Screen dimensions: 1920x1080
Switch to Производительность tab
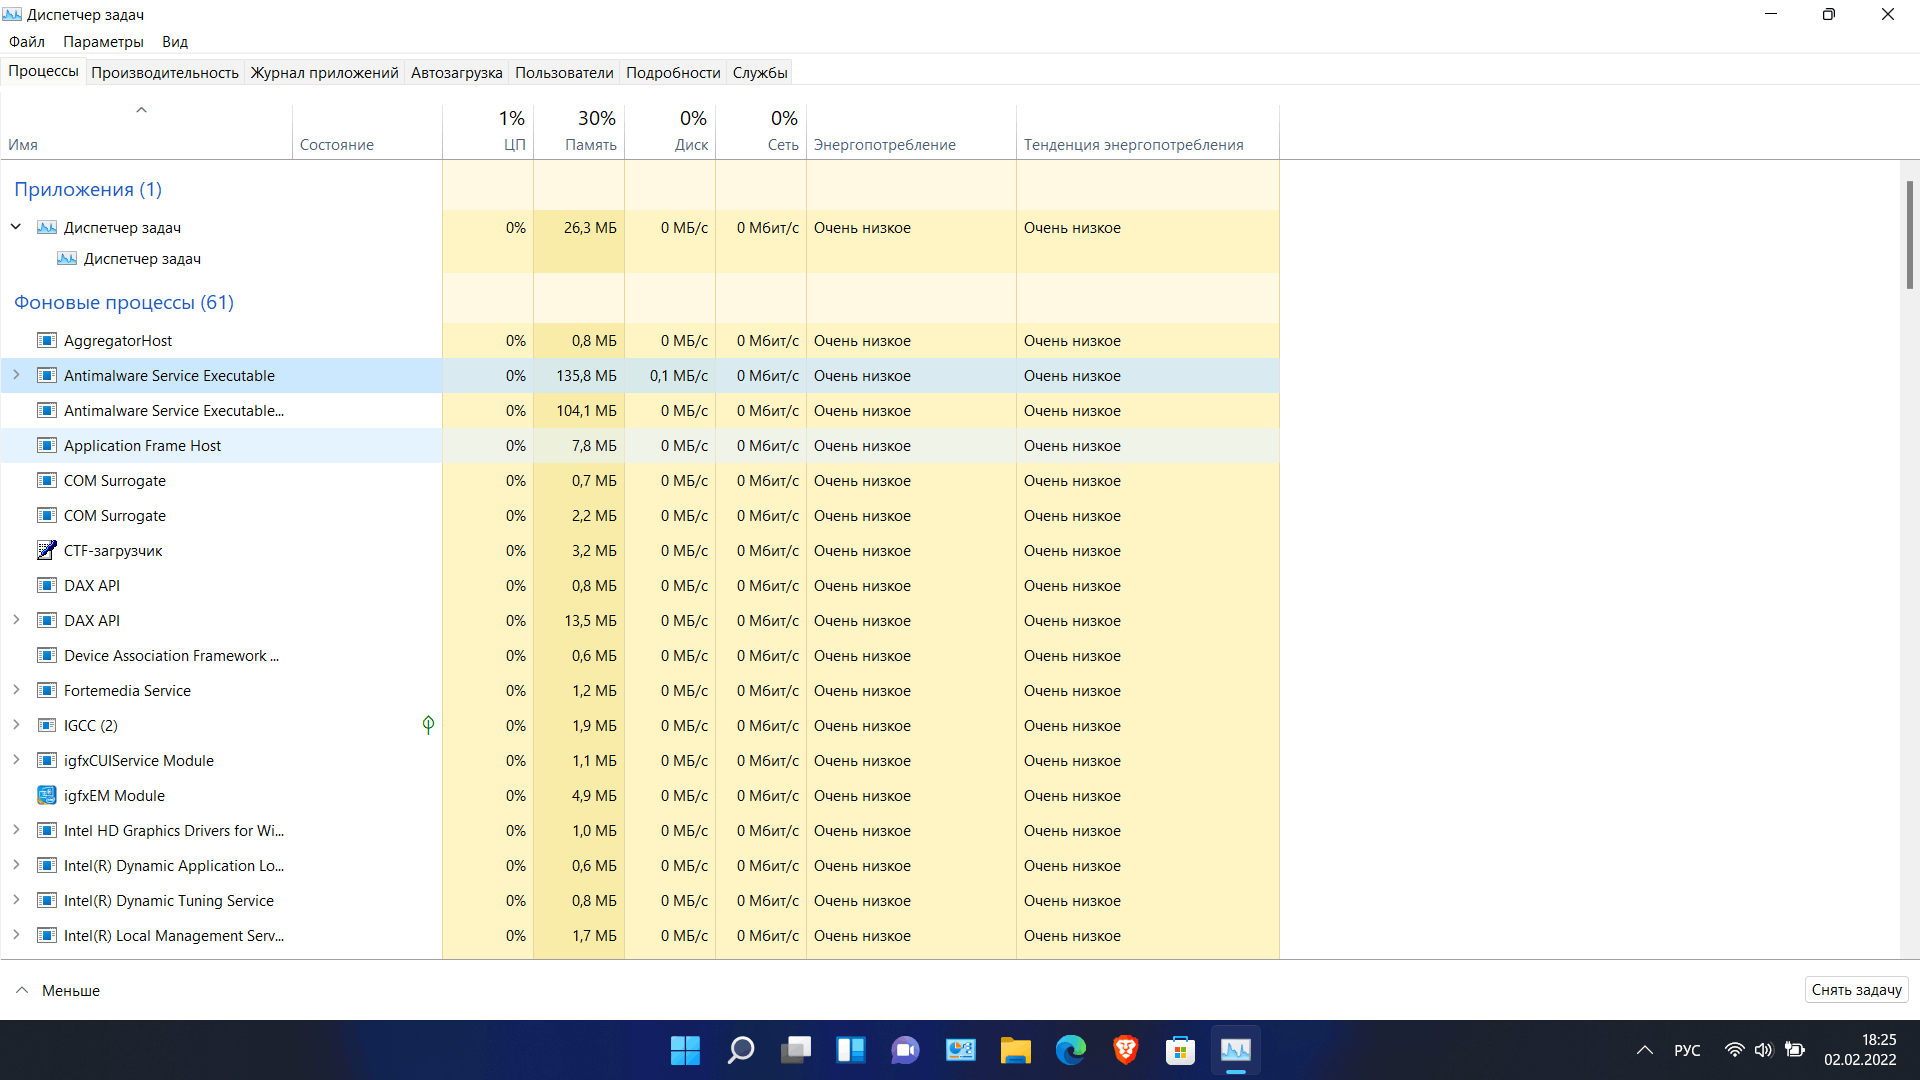165,73
